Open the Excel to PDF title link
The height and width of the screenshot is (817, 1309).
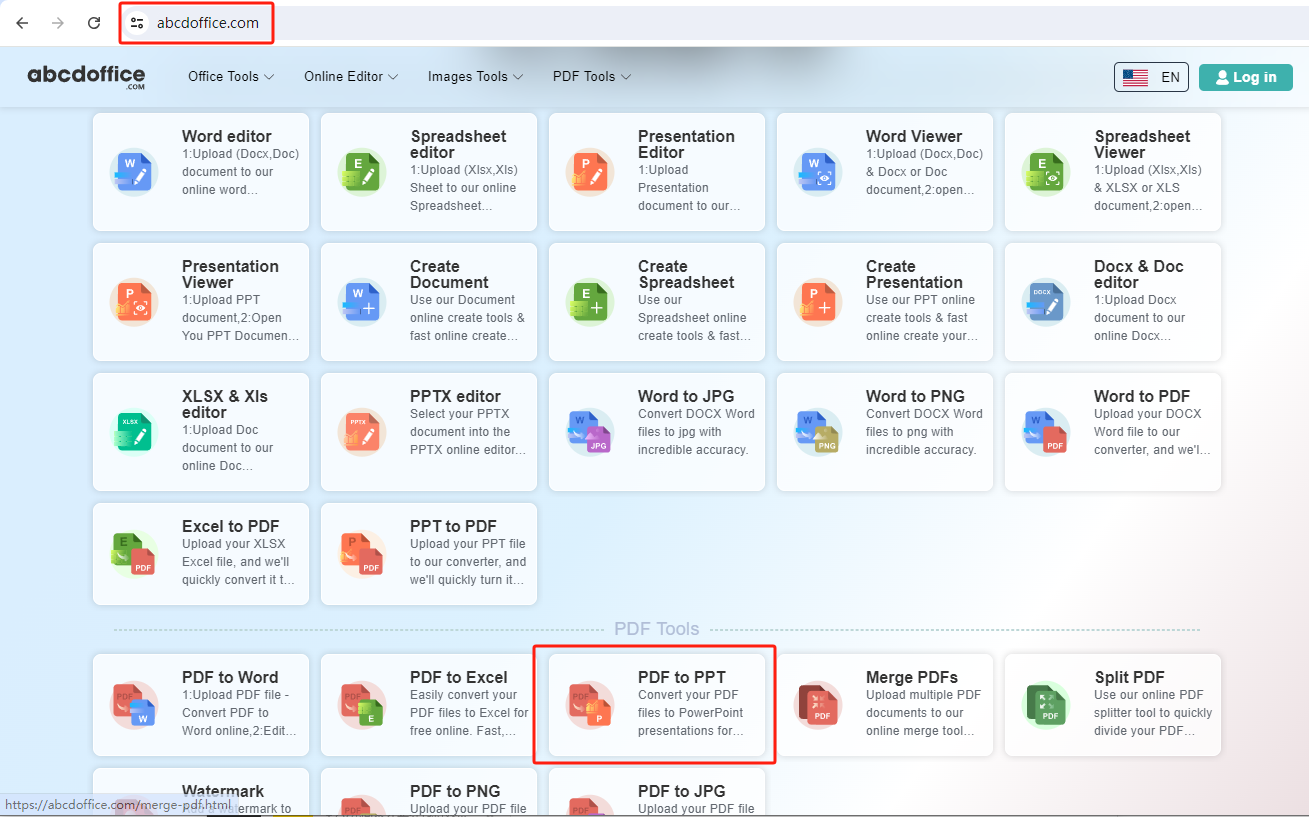click(x=230, y=526)
